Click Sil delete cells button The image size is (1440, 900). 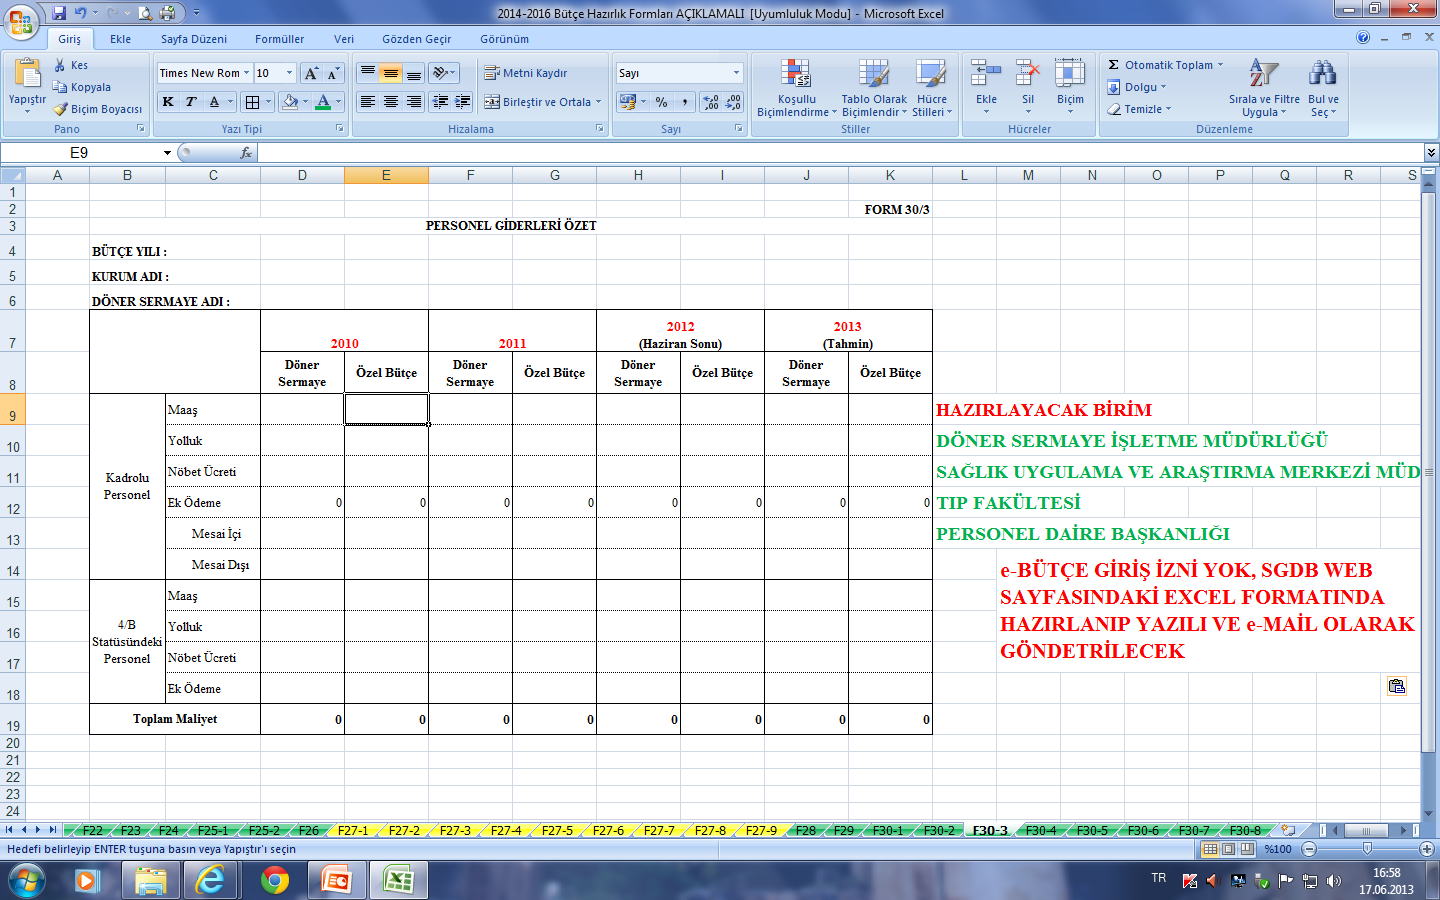click(x=1028, y=86)
